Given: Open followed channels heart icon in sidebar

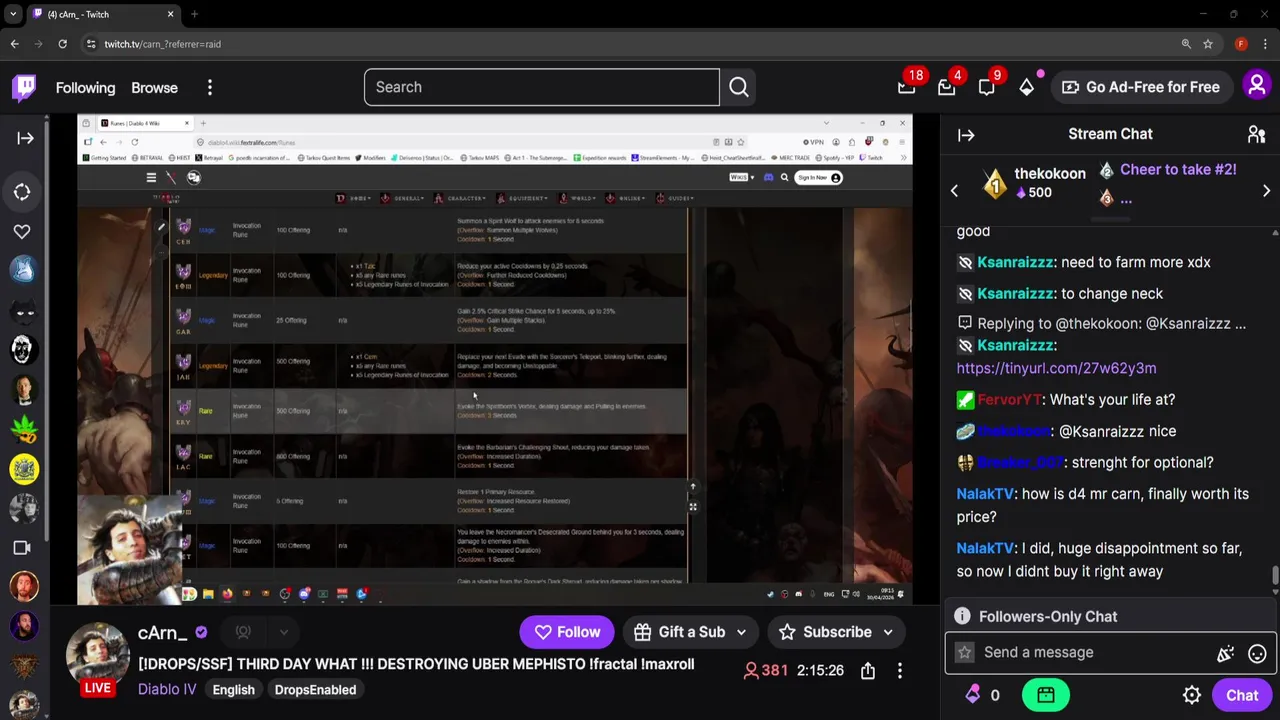Looking at the screenshot, I should (x=22, y=231).
